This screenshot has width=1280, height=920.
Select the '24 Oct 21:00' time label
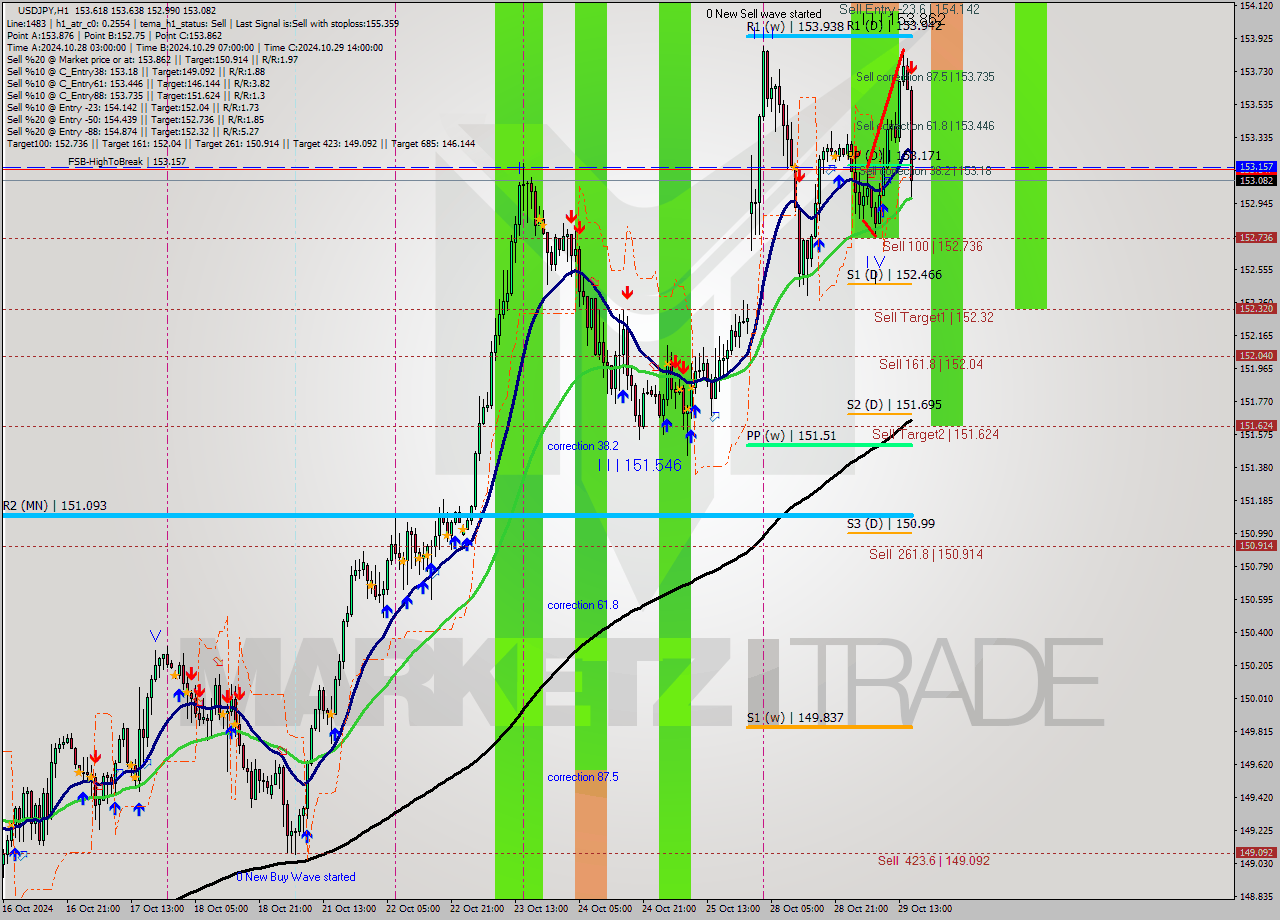(668, 909)
